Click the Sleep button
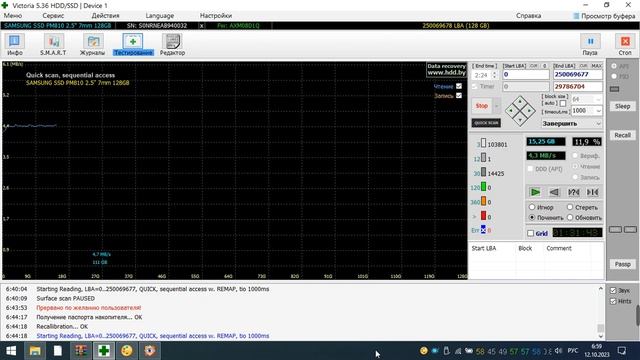 pyautogui.click(x=622, y=106)
